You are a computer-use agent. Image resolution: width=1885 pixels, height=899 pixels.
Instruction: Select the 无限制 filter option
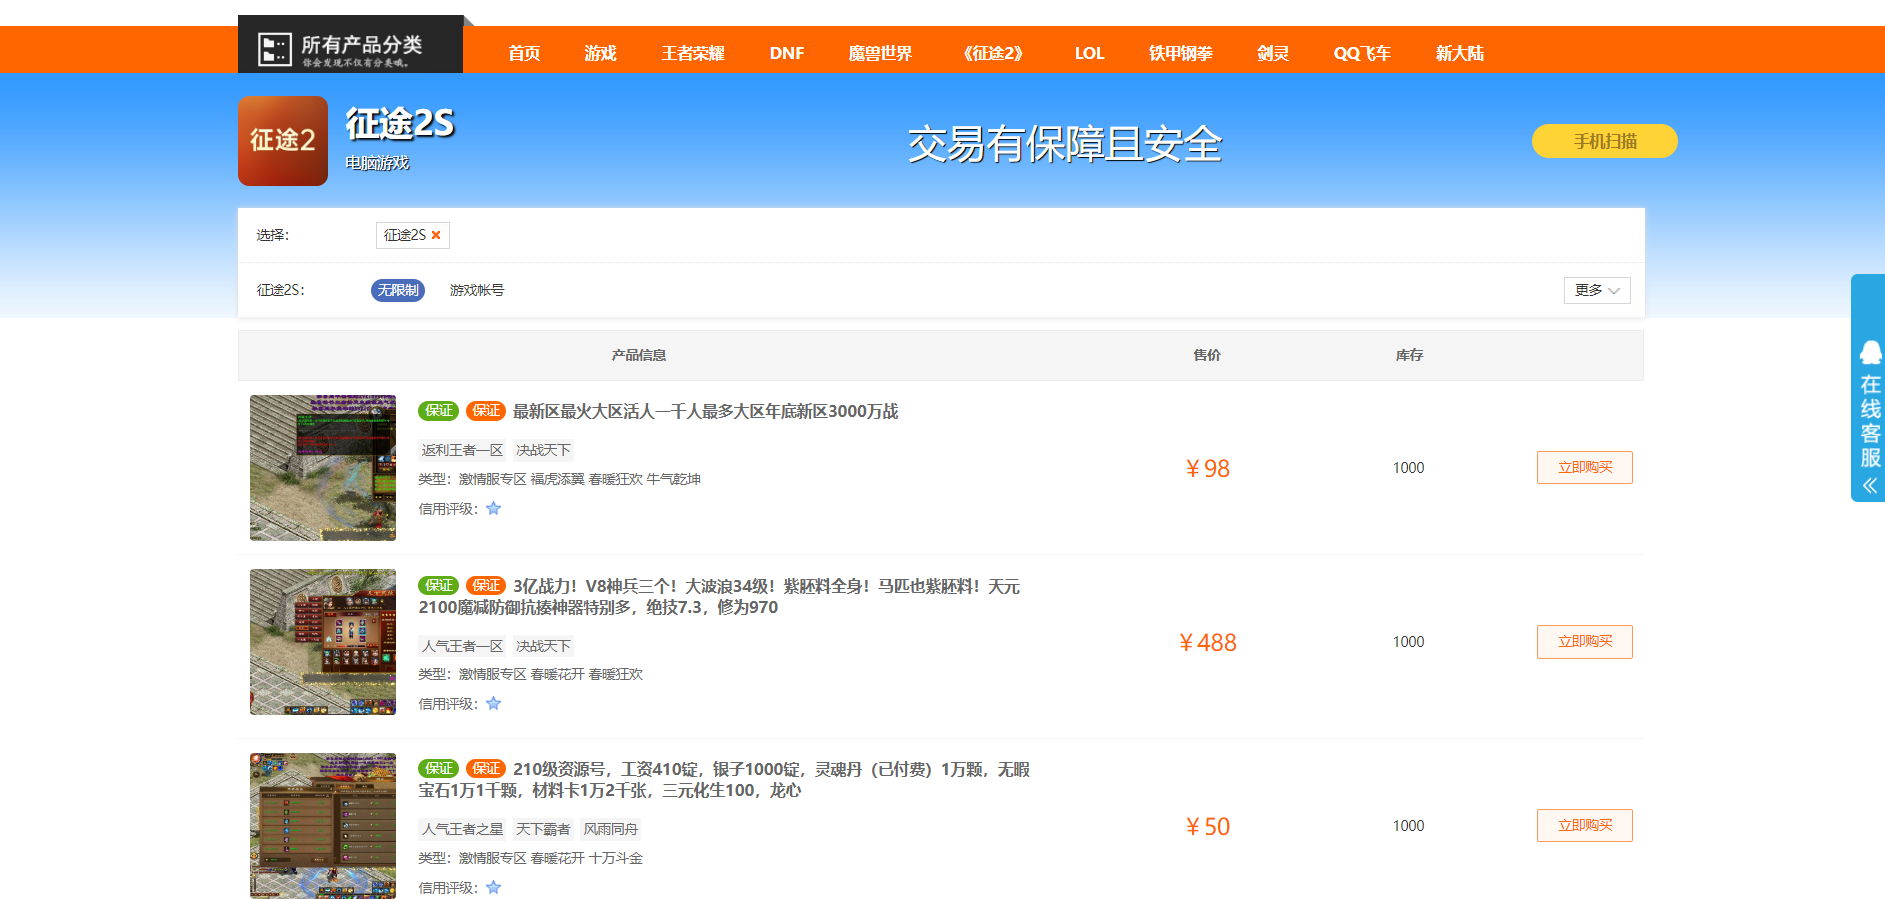(x=398, y=290)
